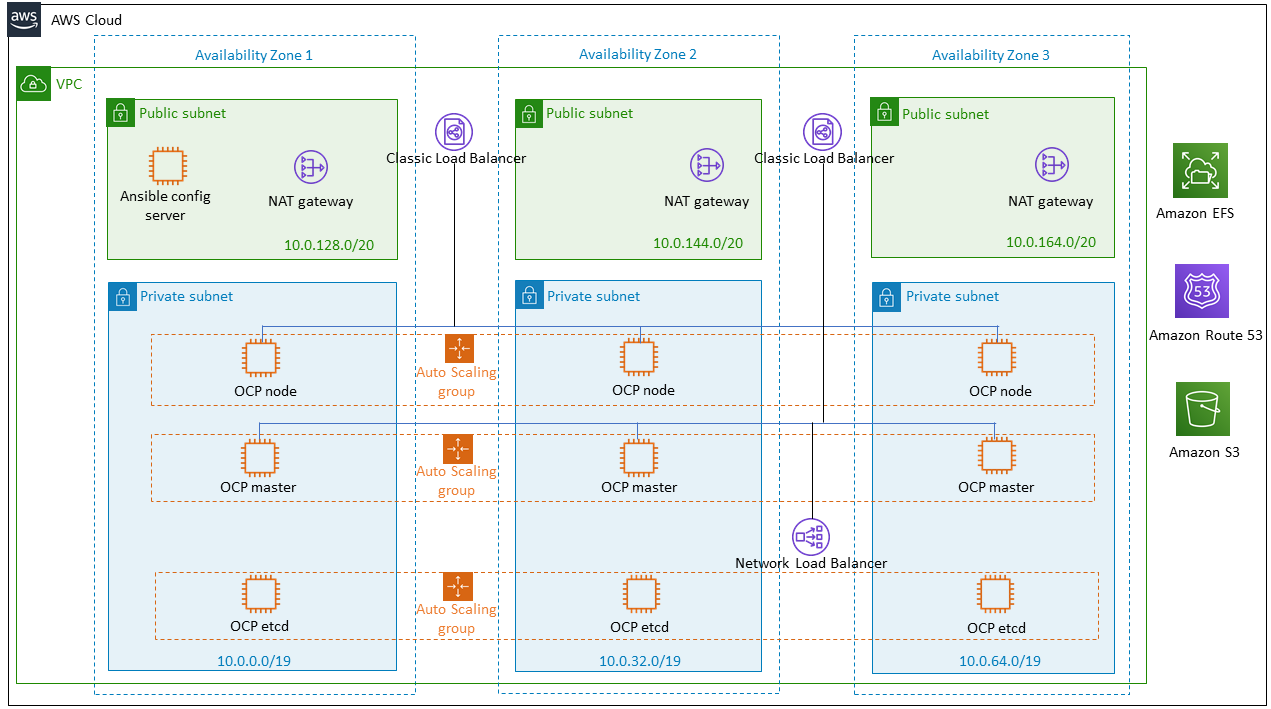Screen dimensions: 1271x709
Task: Select OCP etcd instance icon in 10.0.32.0/19 subnet
Action: (640, 594)
